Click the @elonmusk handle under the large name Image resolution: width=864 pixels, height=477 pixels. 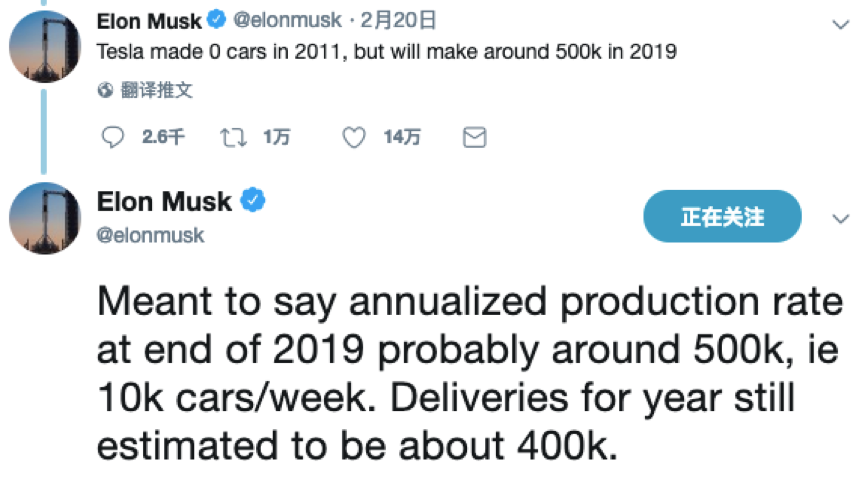tap(150, 235)
